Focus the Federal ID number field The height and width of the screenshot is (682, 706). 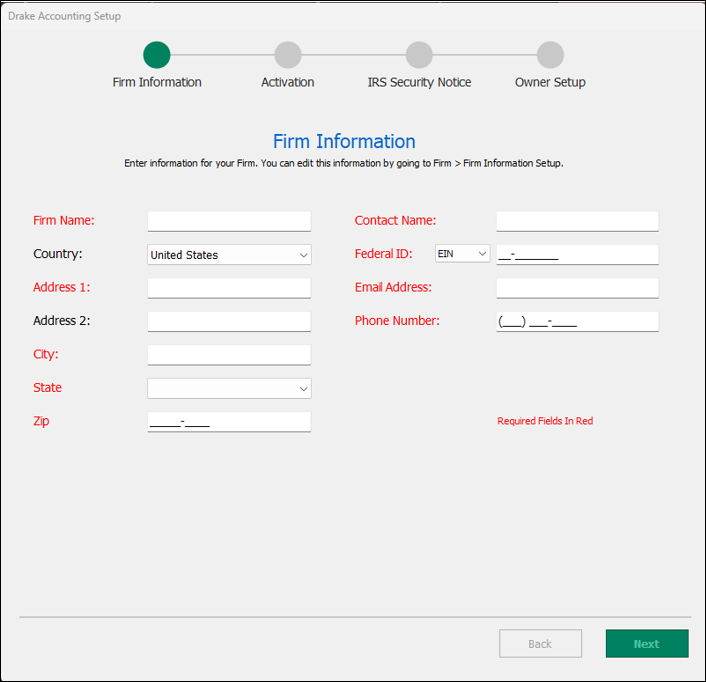point(577,255)
